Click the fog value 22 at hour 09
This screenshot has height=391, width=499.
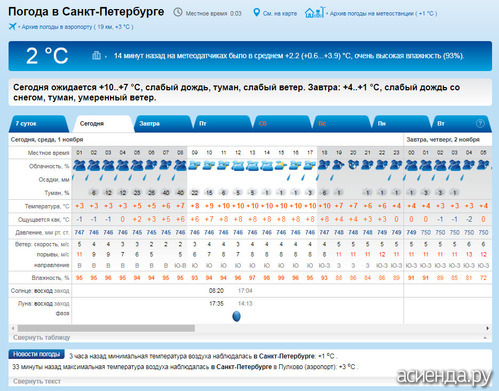[195, 193]
